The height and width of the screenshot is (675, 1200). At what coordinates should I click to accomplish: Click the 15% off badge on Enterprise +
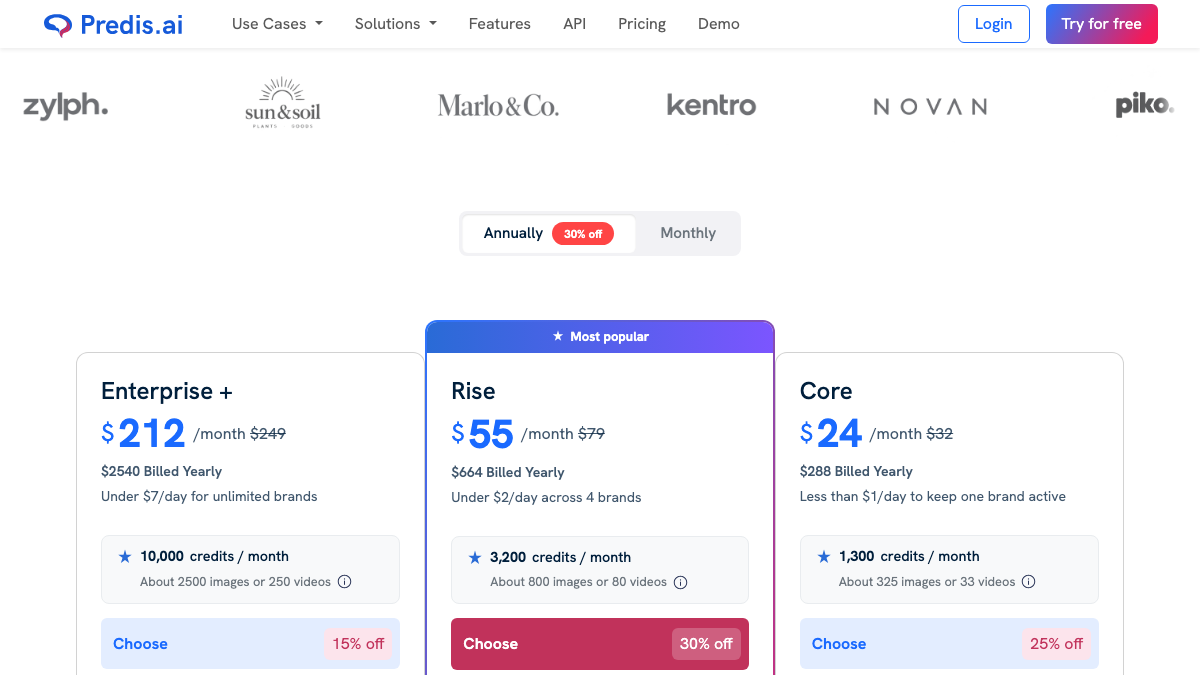358,644
